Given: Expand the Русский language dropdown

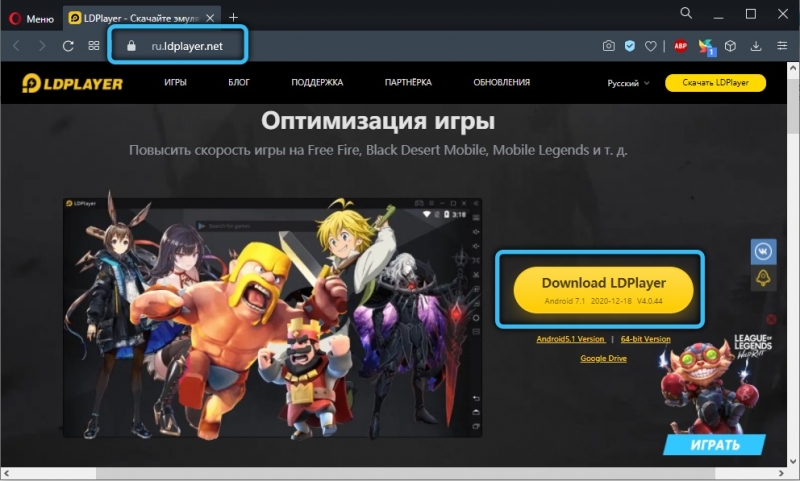Looking at the screenshot, I should pos(628,83).
